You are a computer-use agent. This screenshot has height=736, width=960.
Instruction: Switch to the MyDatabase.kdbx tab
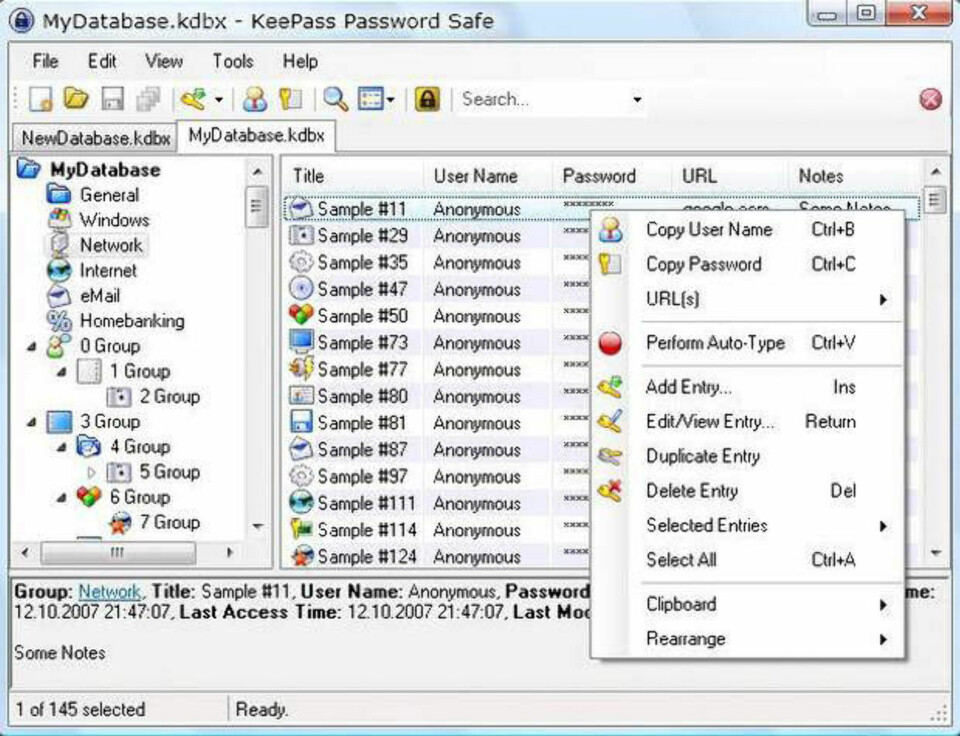256,135
